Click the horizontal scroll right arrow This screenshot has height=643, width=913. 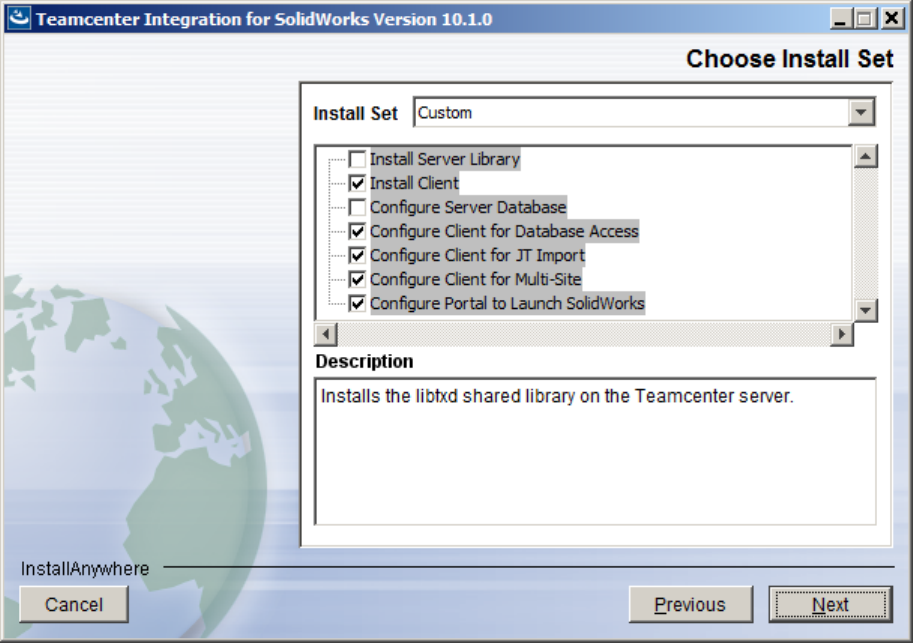841,334
